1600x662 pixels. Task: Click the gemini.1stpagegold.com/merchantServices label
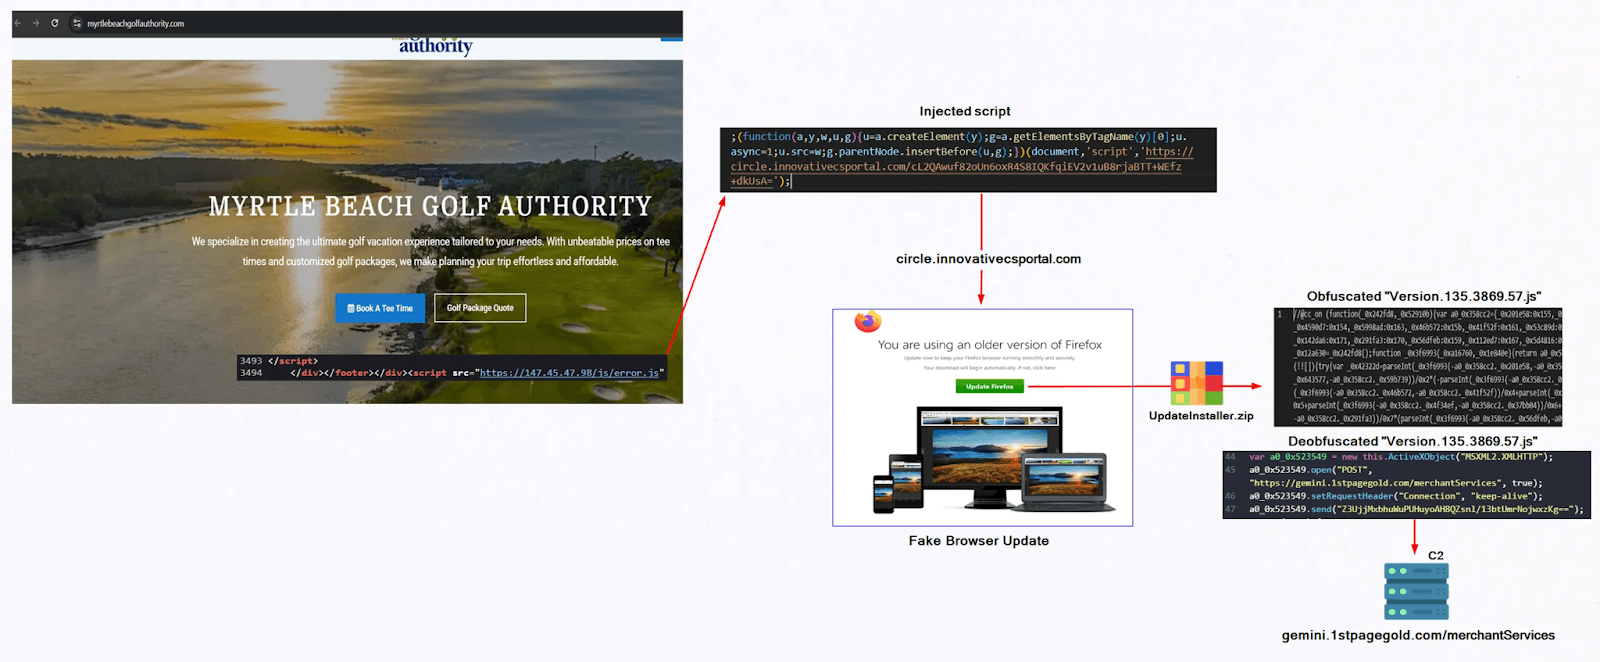[x=1418, y=635]
